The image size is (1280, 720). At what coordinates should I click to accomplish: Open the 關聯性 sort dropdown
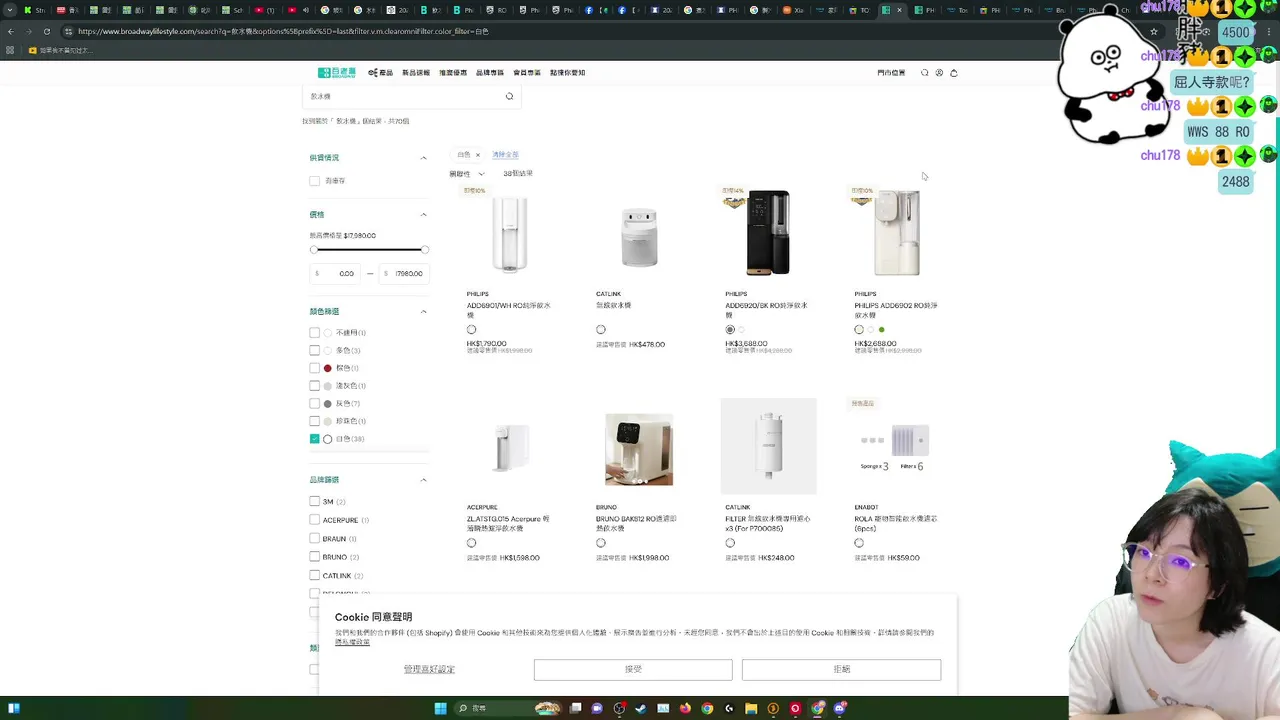pos(466,174)
